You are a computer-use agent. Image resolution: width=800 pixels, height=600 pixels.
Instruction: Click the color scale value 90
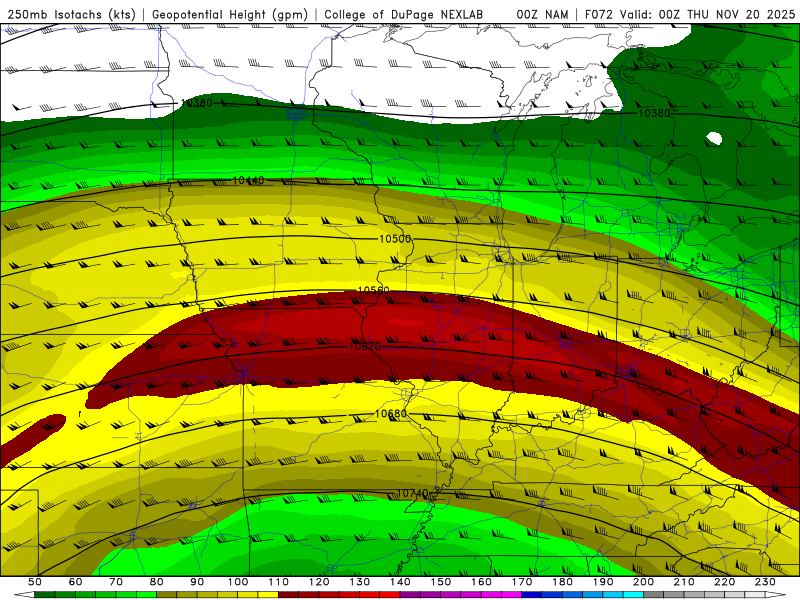coord(197,582)
